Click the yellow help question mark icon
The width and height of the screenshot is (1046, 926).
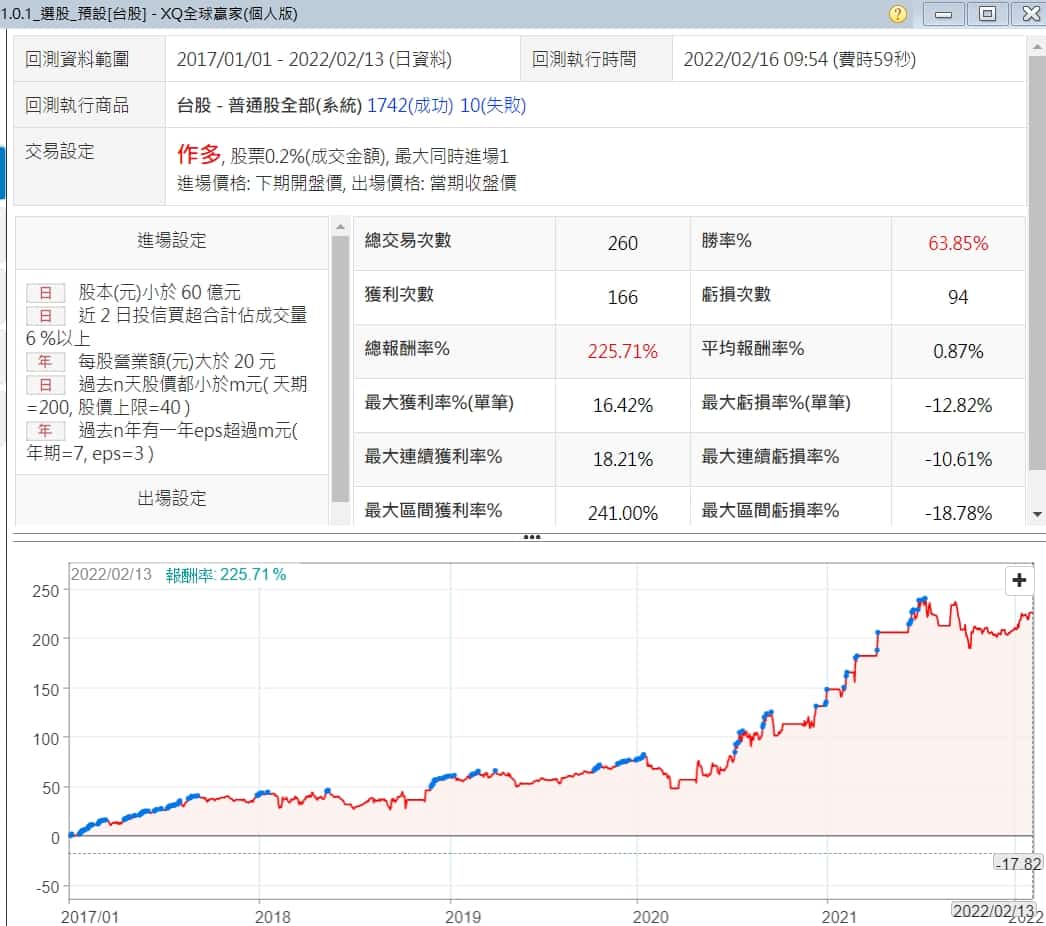[x=898, y=14]
